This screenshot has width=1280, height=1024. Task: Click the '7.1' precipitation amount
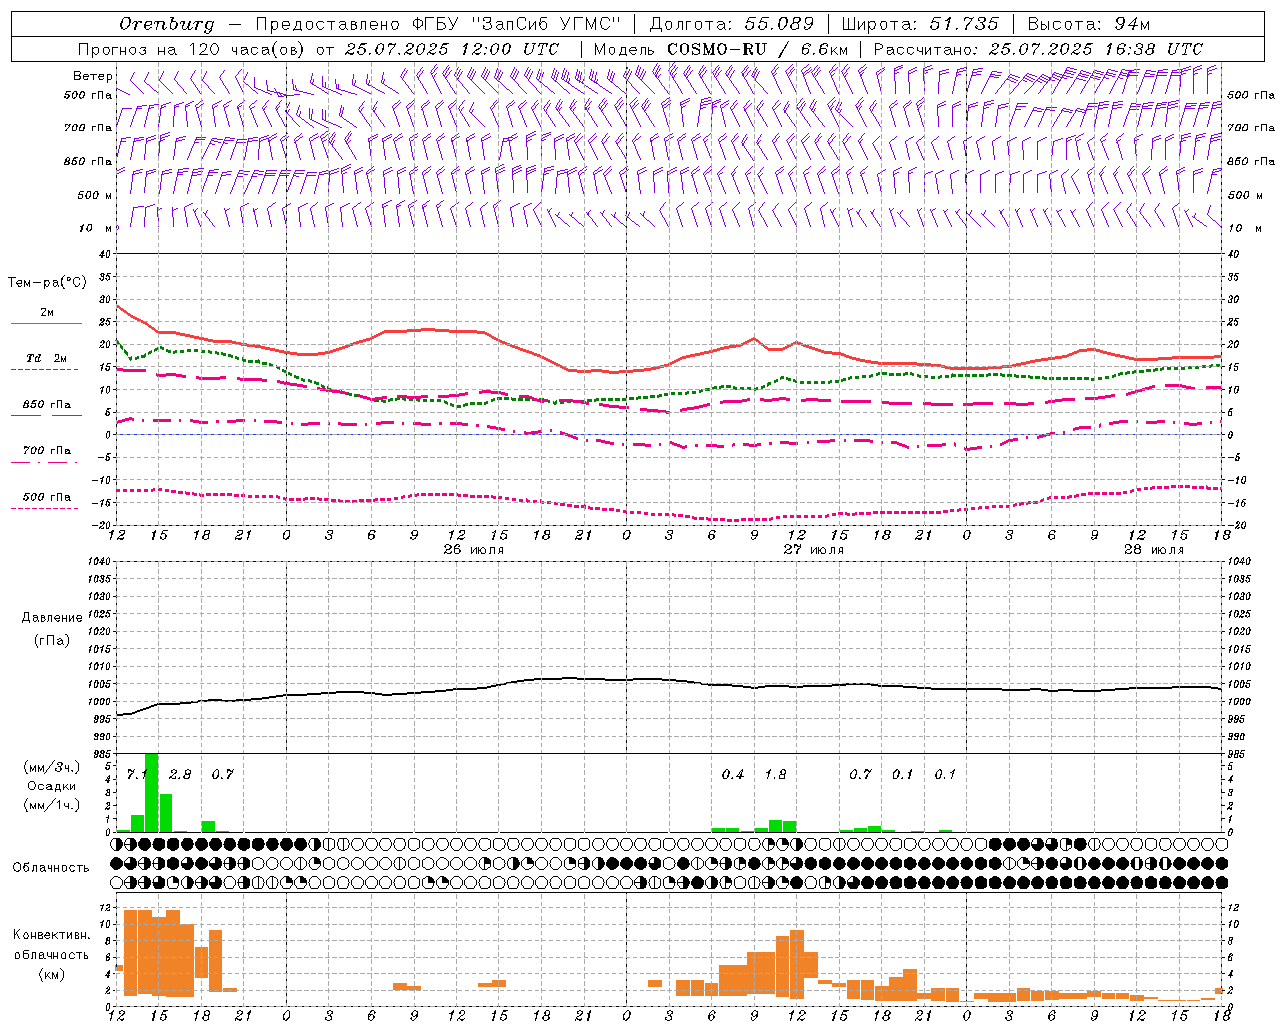[x=137, y=774]
